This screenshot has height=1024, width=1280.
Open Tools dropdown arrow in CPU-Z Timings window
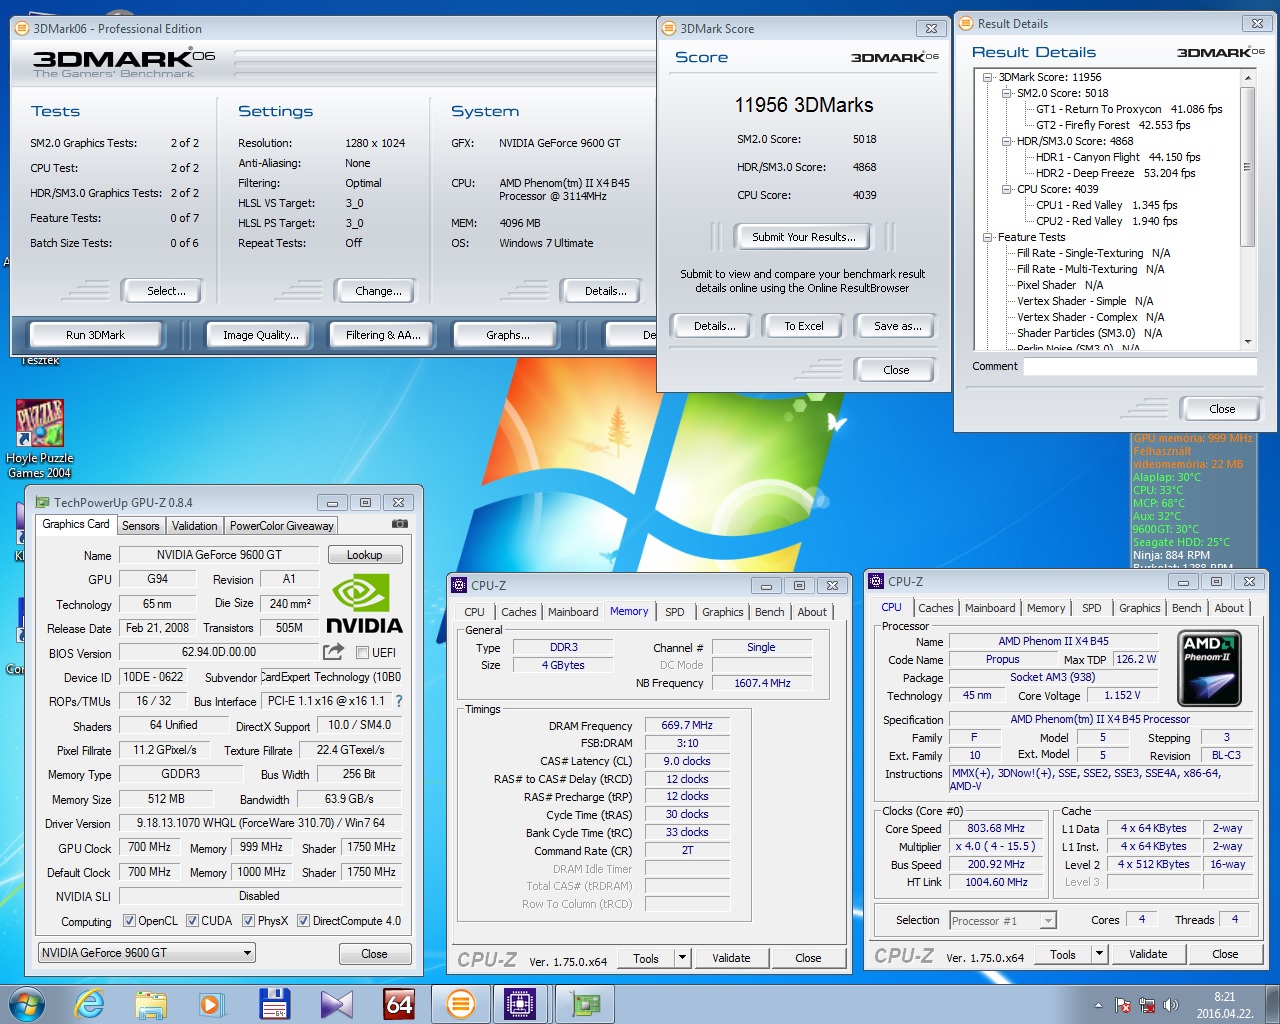tap(682, 958)
